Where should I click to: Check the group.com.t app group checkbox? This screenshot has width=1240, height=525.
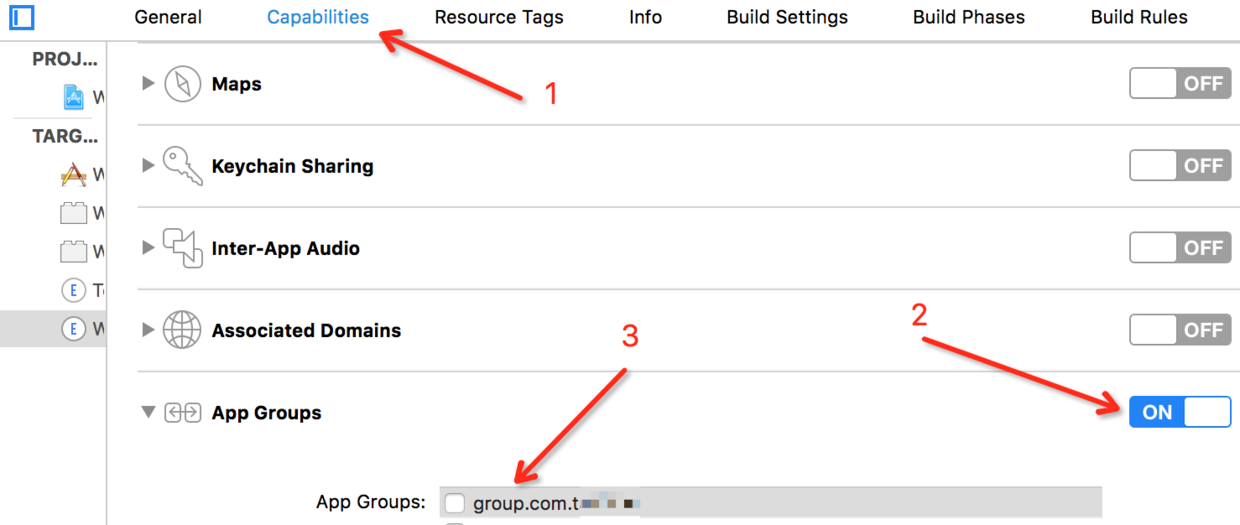tap(455, 502)
